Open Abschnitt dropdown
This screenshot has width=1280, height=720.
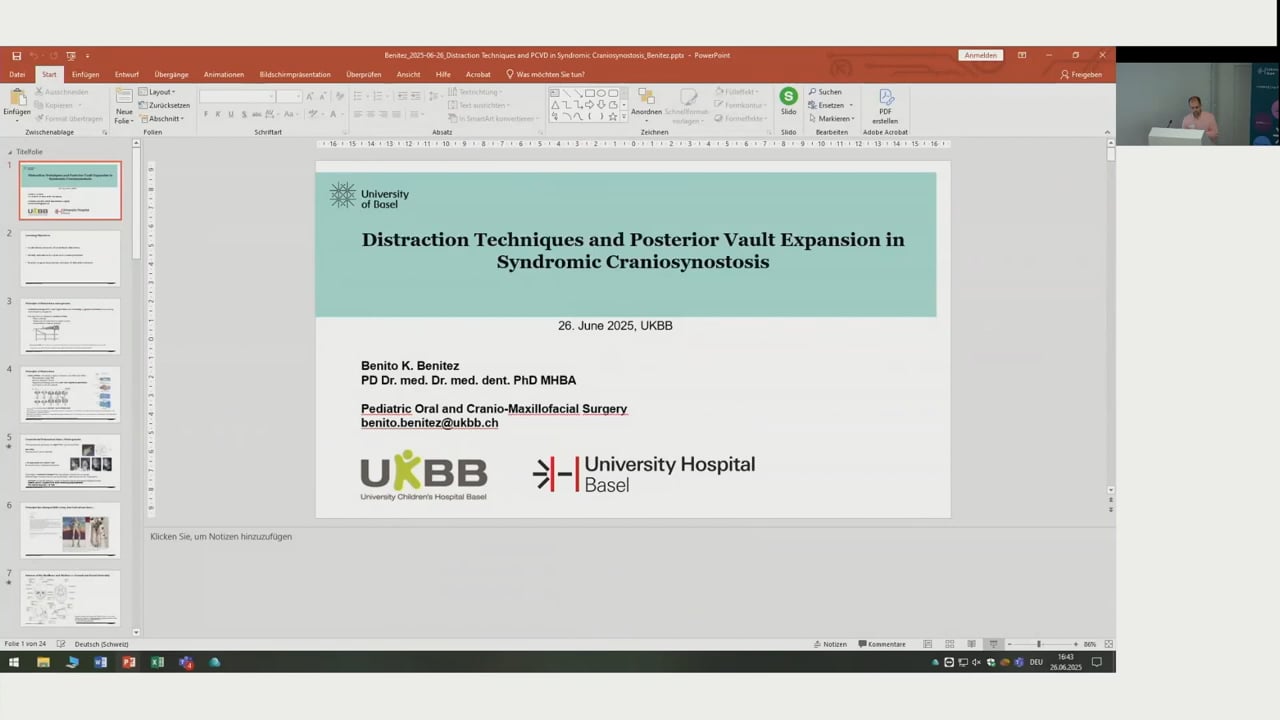click(x=162, y=118)
